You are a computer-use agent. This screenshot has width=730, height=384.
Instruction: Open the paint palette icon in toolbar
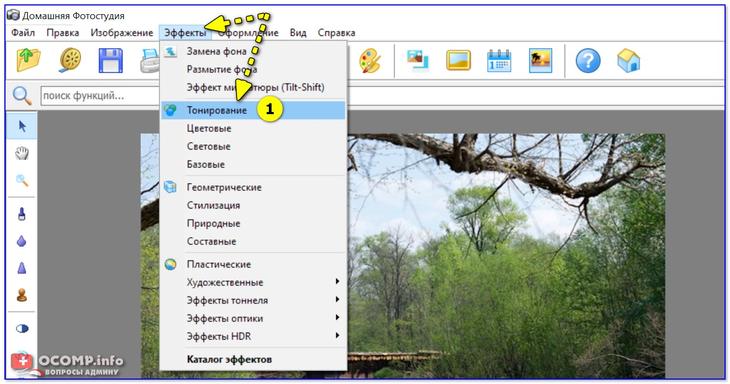click(x=371, y=61)
